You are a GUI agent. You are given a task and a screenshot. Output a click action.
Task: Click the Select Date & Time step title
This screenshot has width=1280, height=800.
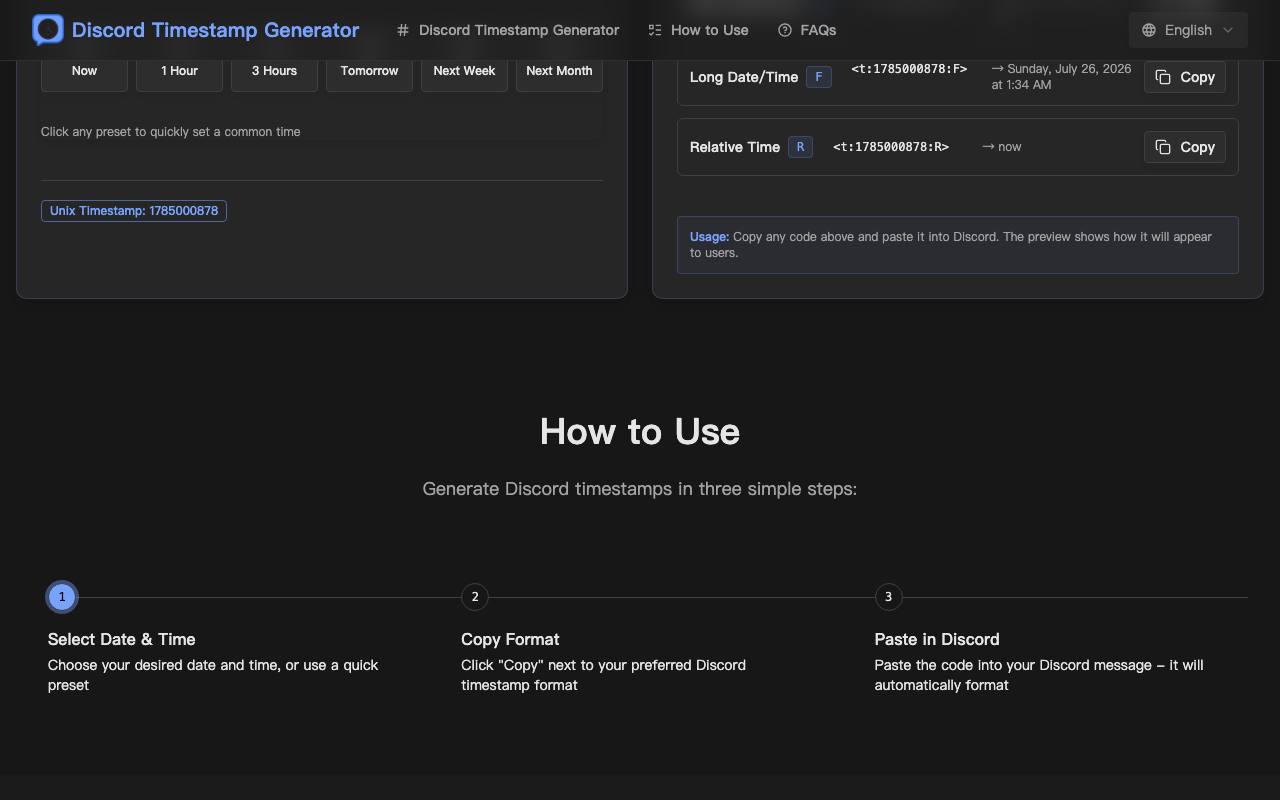click(x=122, y=640)
